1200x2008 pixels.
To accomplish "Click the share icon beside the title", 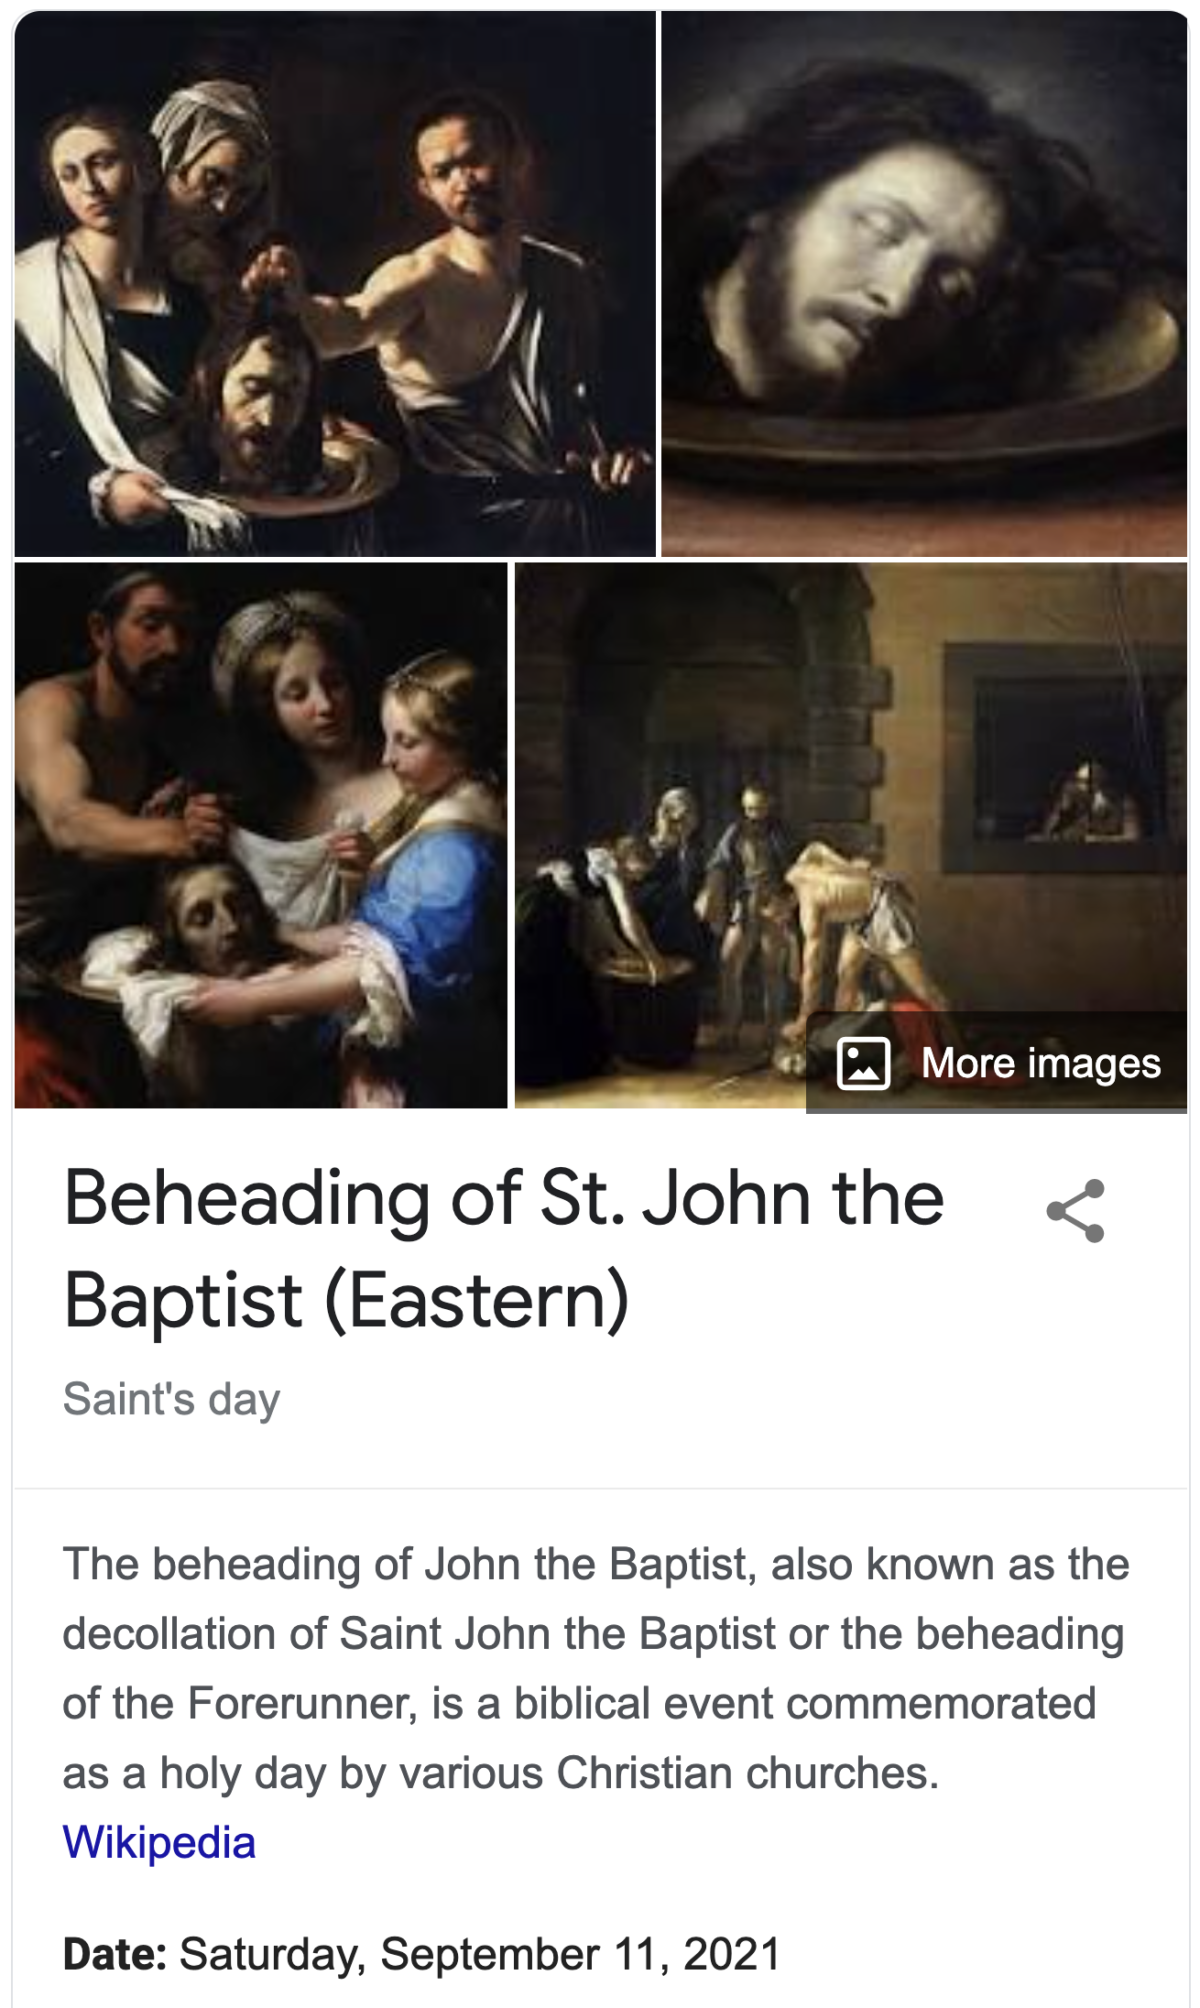I will click(1075, 1211).
